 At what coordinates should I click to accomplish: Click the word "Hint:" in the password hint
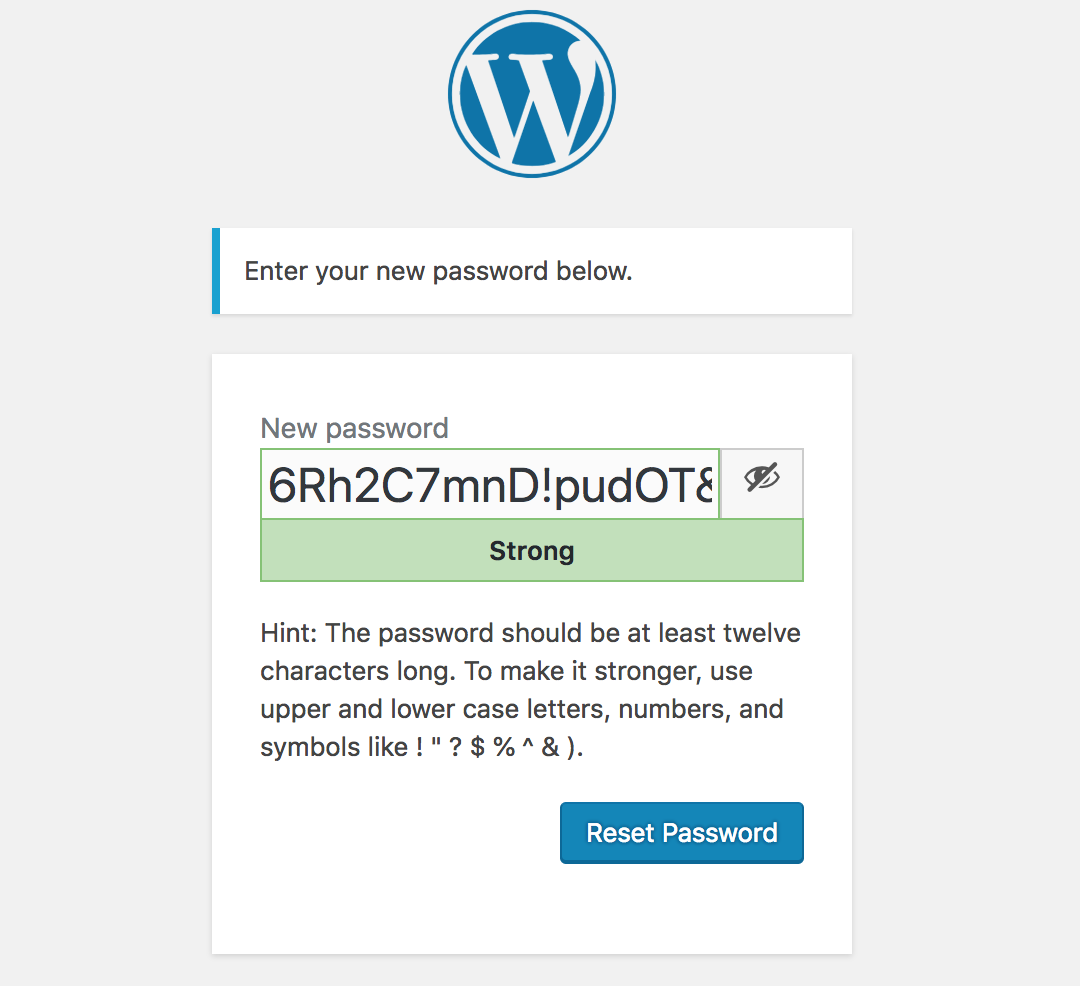click(x=290, y=634)
